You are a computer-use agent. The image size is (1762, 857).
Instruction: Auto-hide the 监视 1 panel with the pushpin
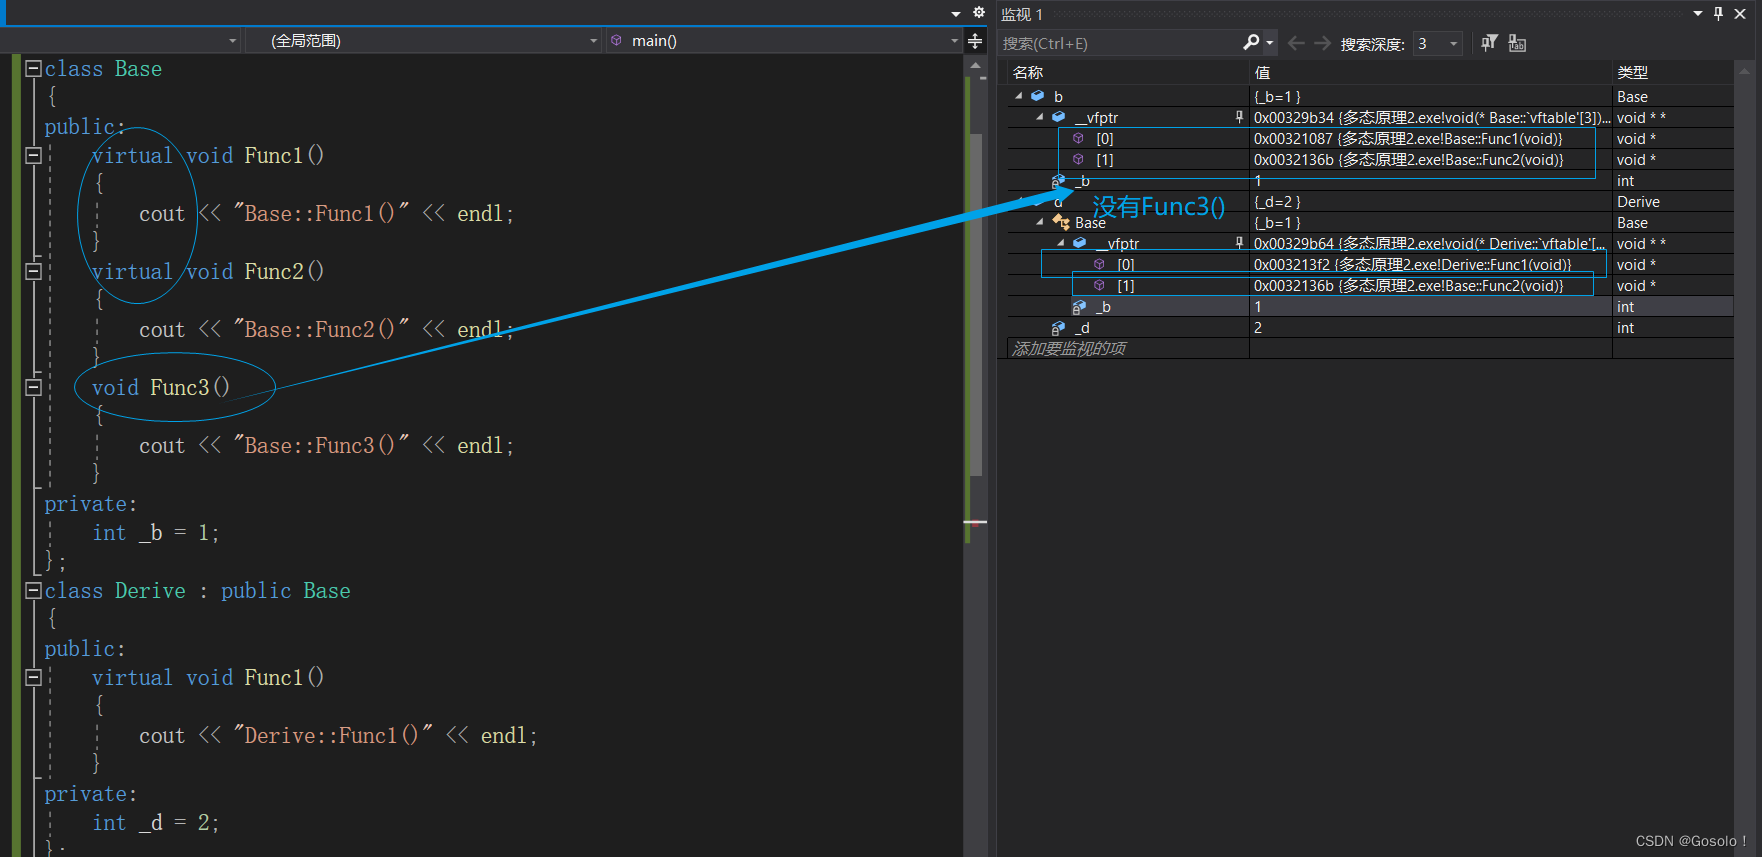click(x=1718, y=14)
